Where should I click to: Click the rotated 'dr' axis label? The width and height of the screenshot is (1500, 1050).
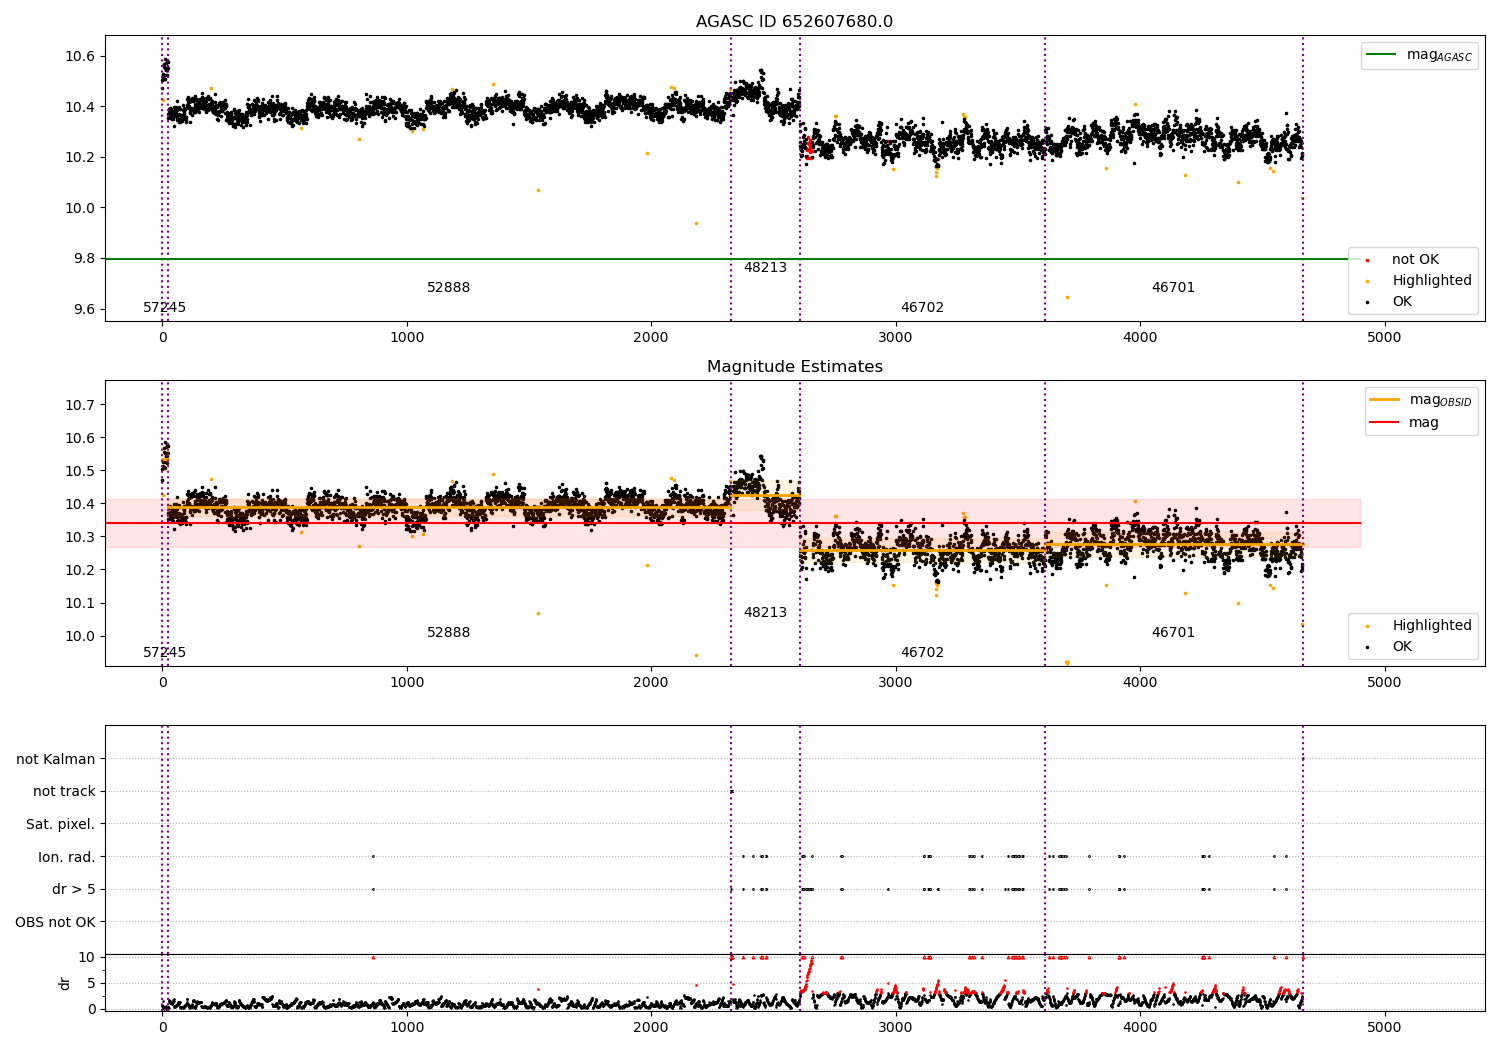65,983
